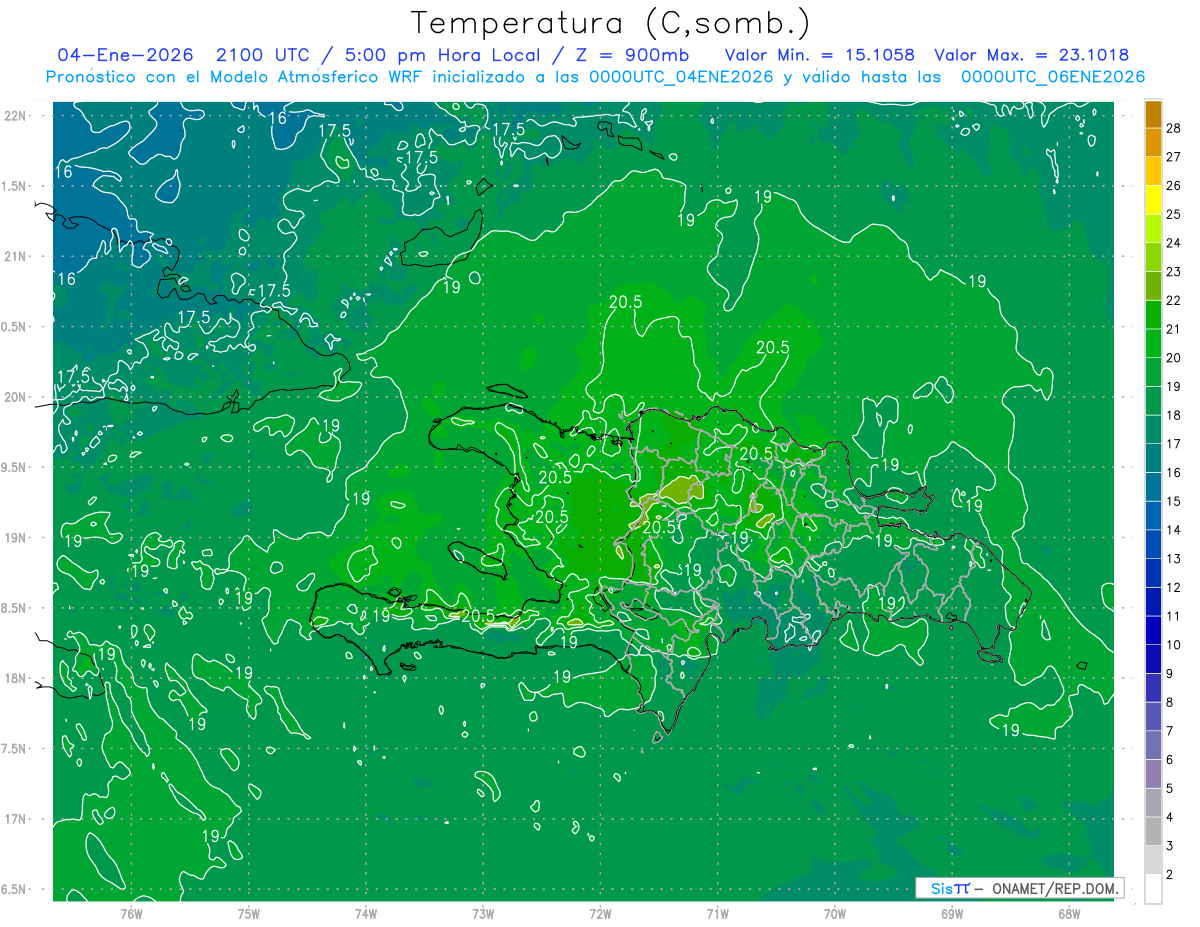Click the '22N' latitude axis label
The image size is (1200, 927).
tap(15, 115)
